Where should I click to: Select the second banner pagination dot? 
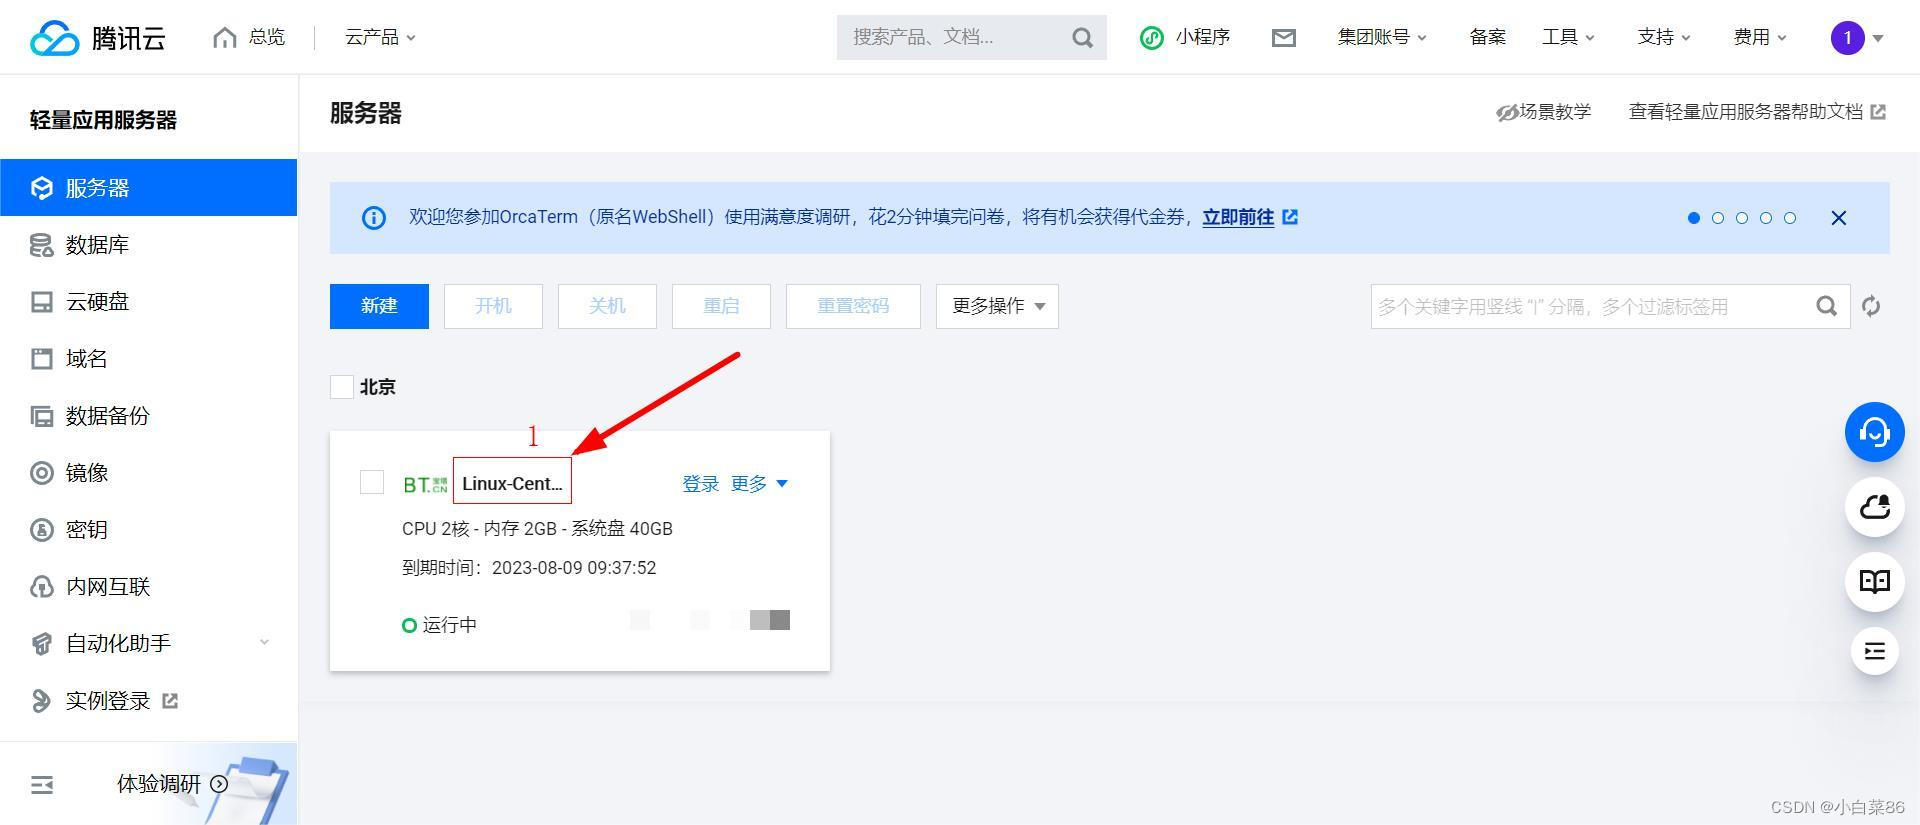point(1718,218)
